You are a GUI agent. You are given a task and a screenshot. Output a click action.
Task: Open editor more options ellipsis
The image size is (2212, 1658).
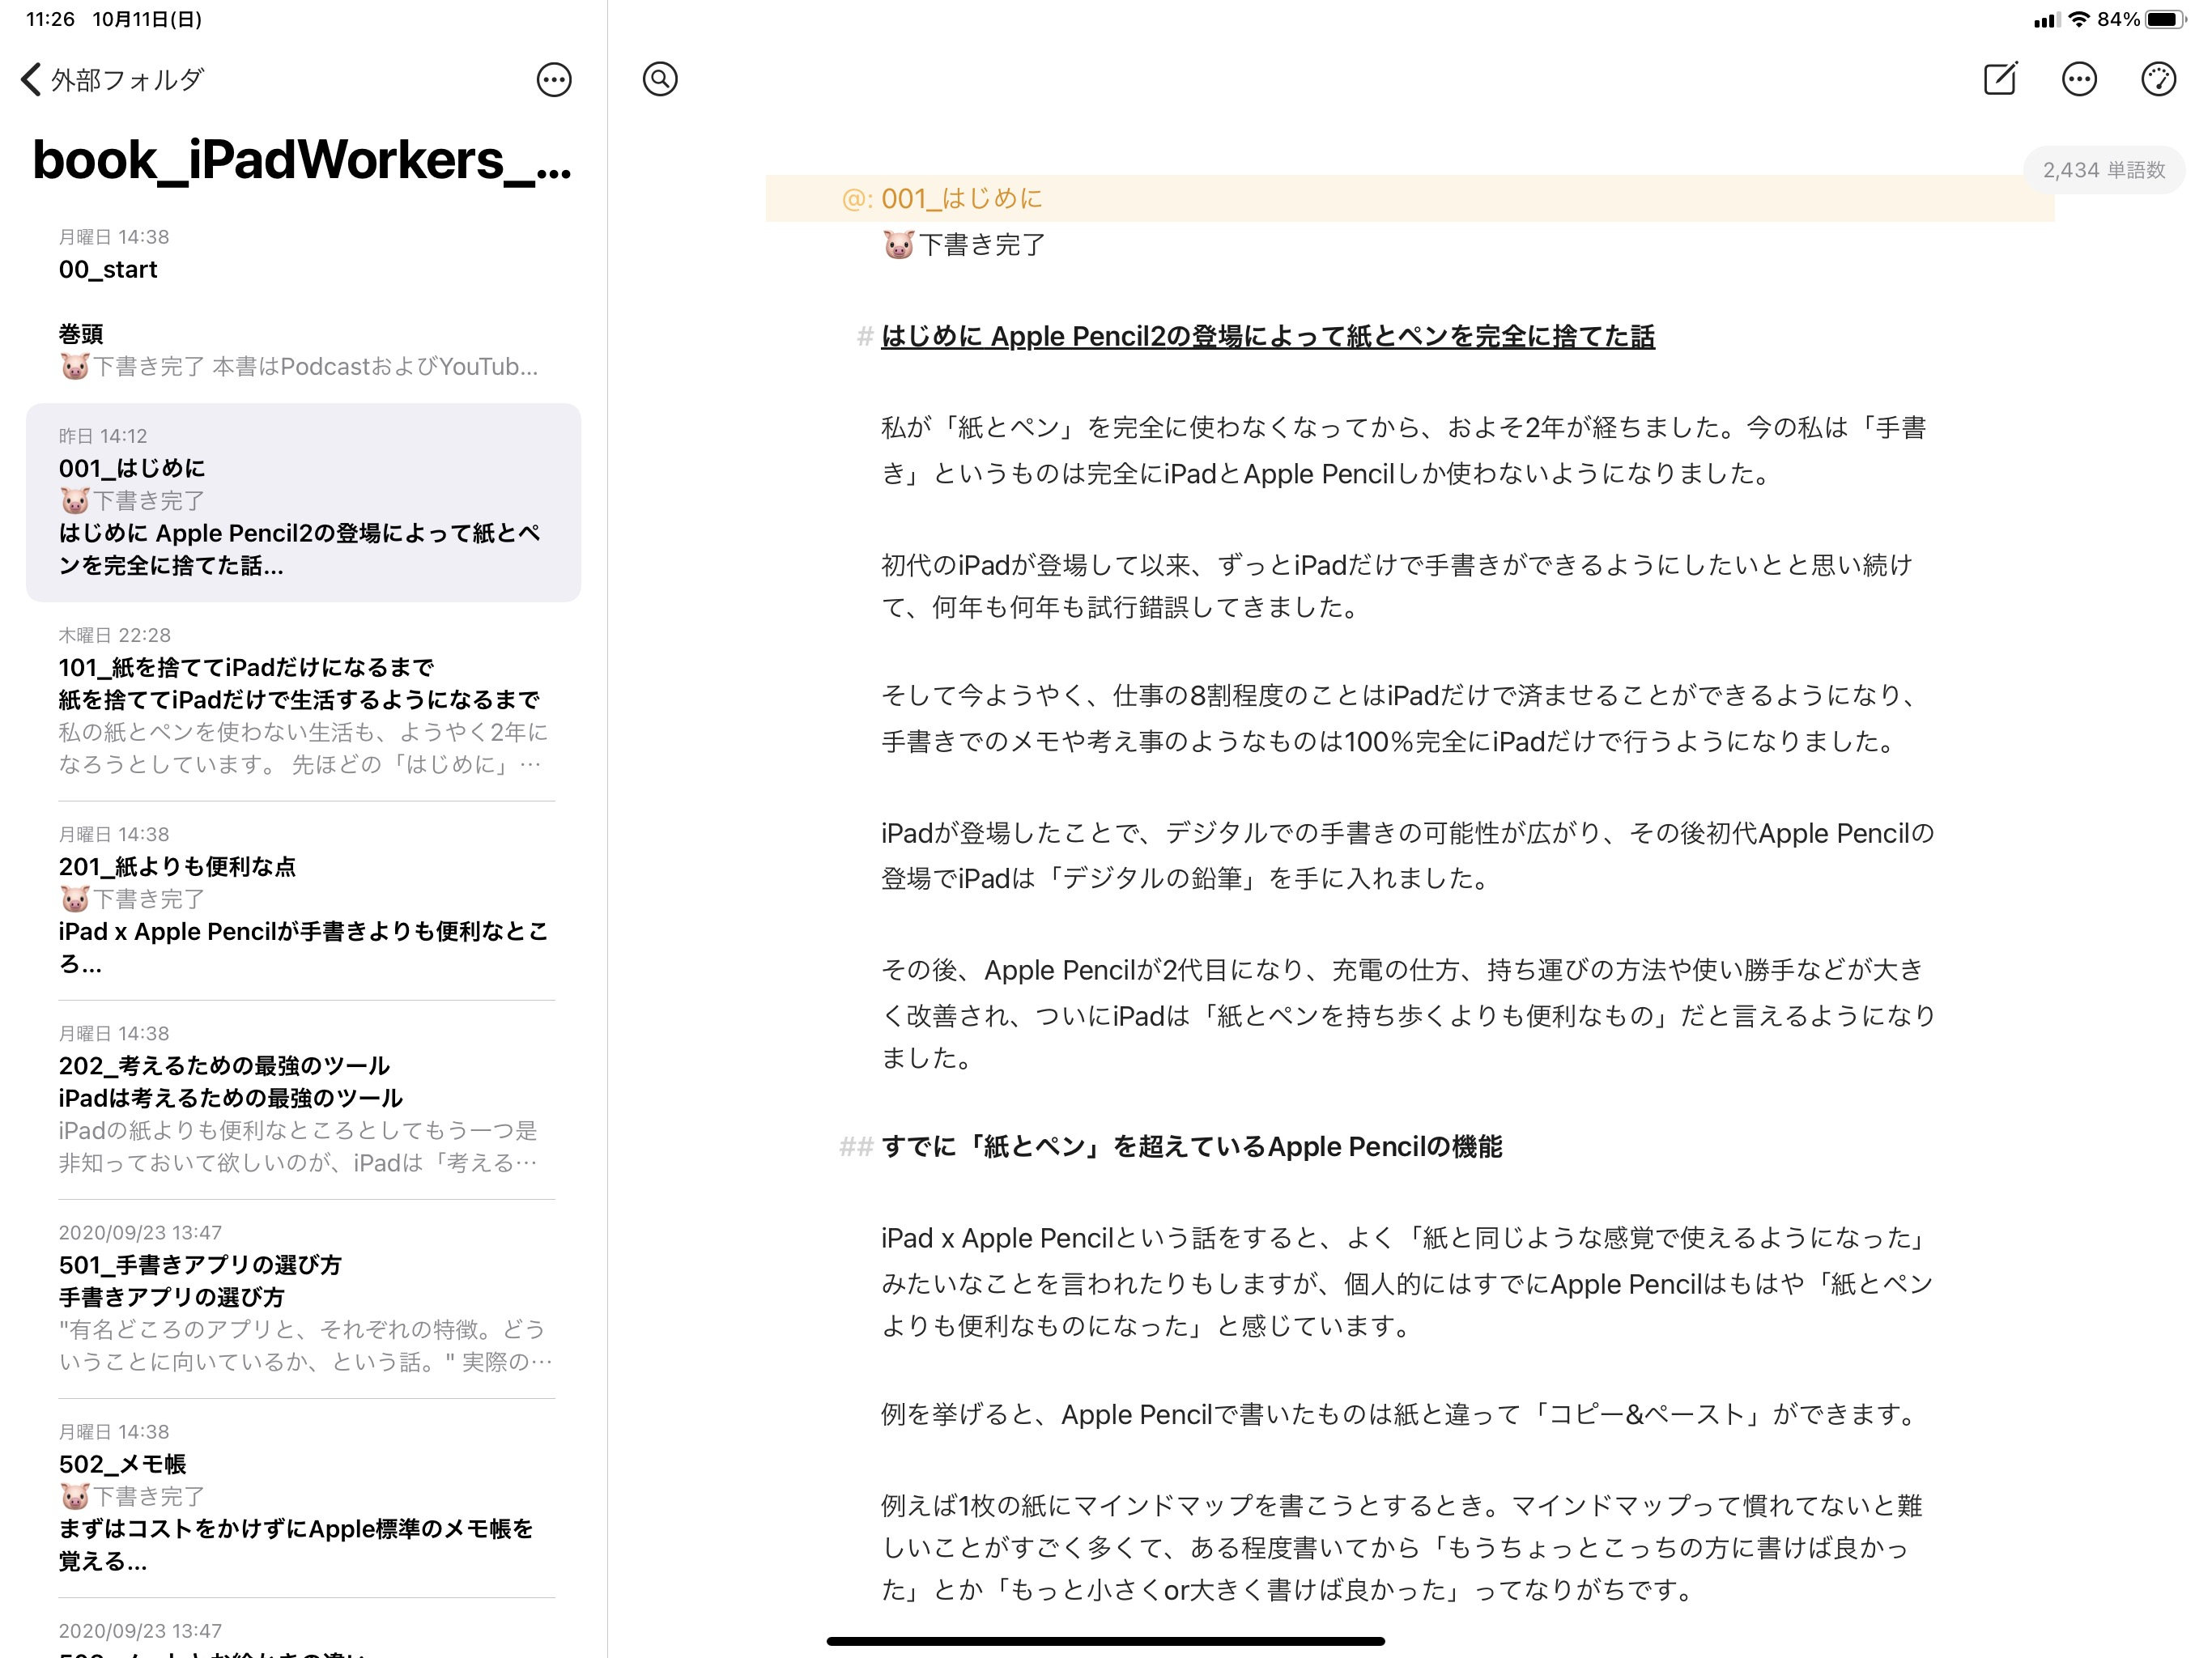2079,79
